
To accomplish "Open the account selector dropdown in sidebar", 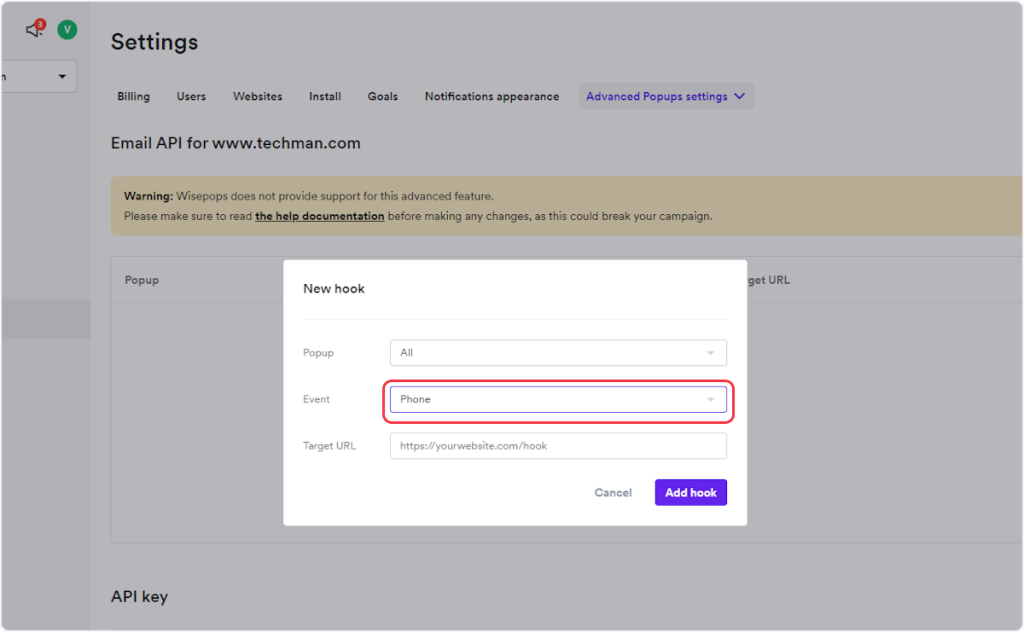I will pos(40,76).
